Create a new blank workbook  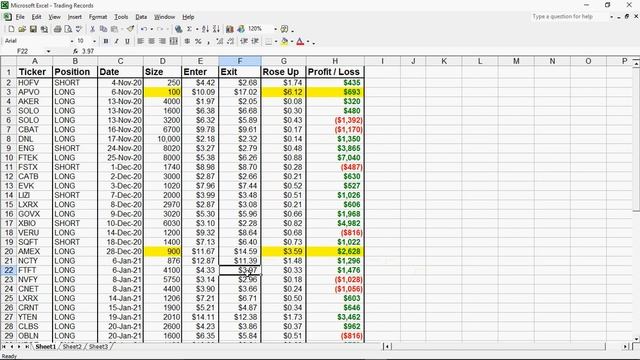tap(11, 29)
